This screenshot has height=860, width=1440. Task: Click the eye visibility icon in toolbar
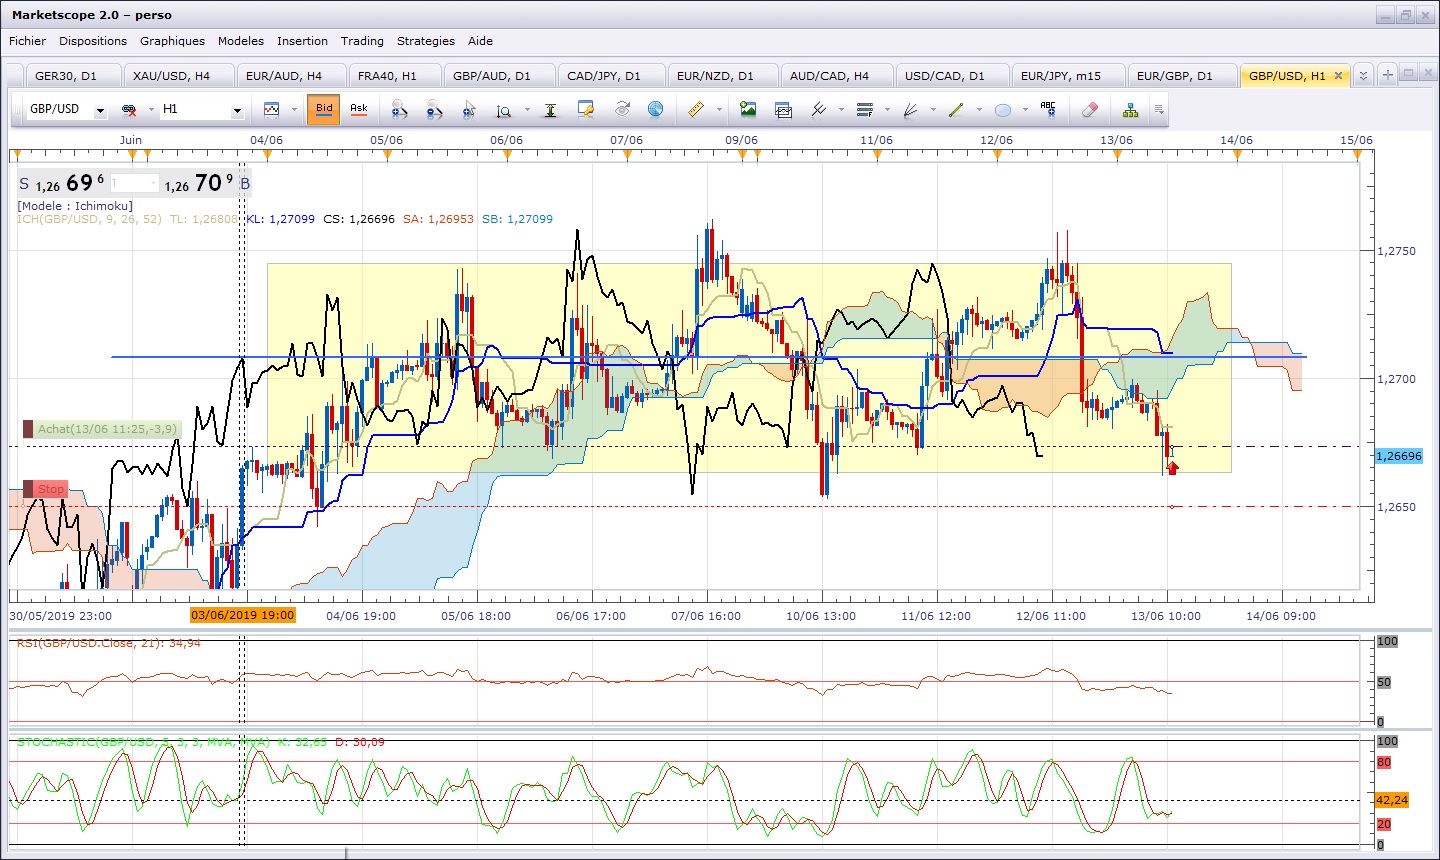tap(622, 109)
